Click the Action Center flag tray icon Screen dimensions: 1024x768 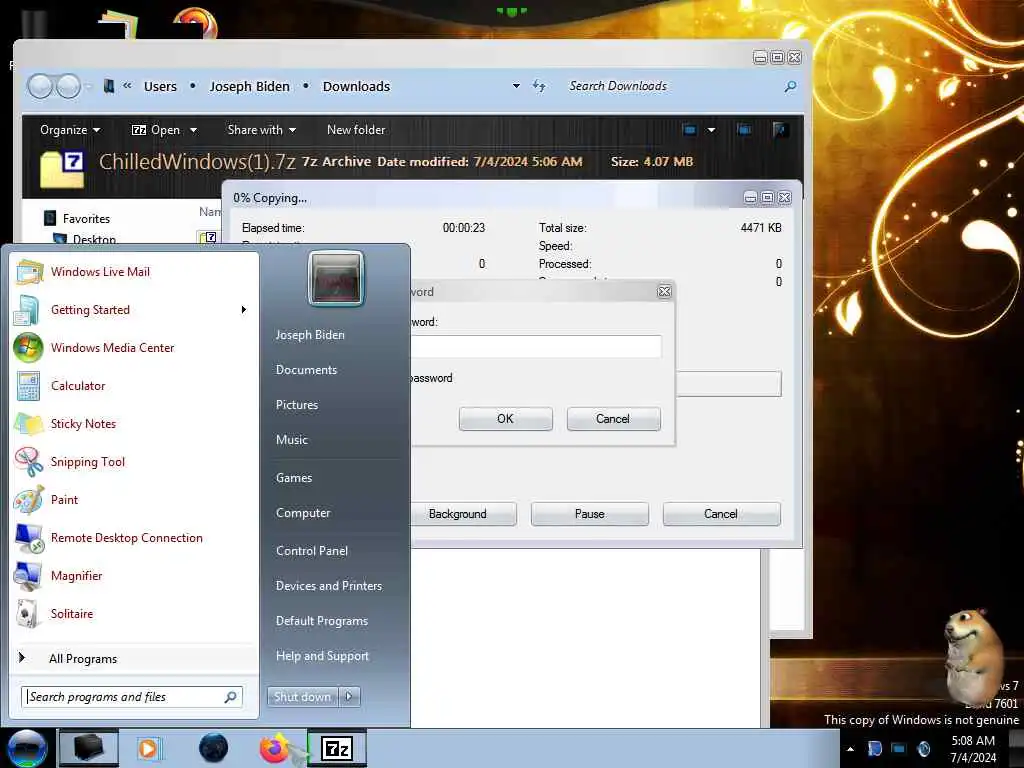pyautogui.click(x=875, y=749)
